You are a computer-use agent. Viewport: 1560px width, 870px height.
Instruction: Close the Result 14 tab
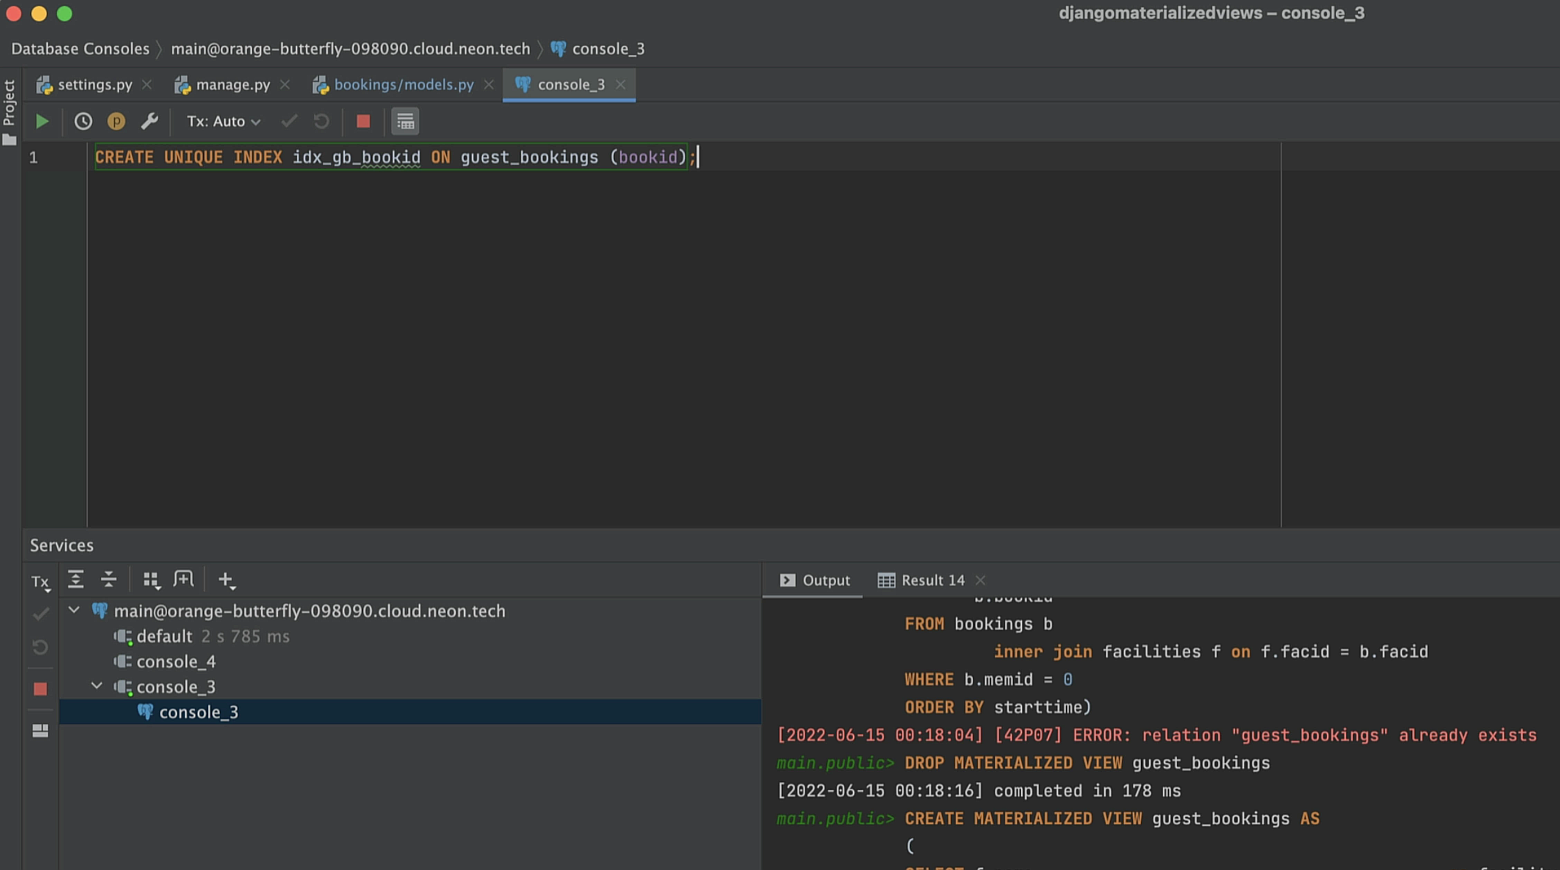pyautogui.click(x=981, y=580)
